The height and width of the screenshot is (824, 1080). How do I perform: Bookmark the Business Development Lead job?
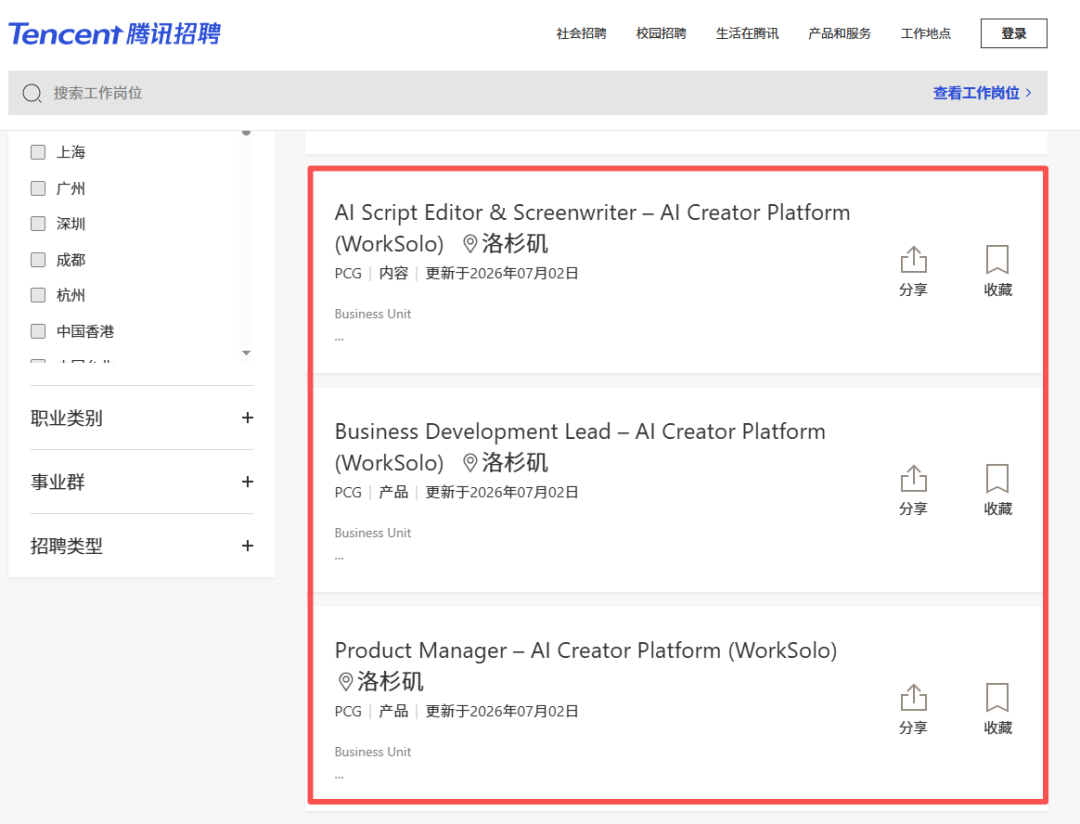click(x=997, y=491)
